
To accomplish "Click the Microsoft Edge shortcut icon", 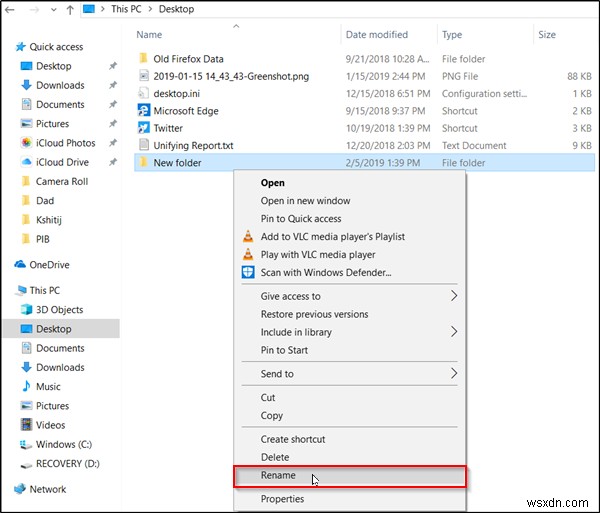I will [x=143, y=111].
